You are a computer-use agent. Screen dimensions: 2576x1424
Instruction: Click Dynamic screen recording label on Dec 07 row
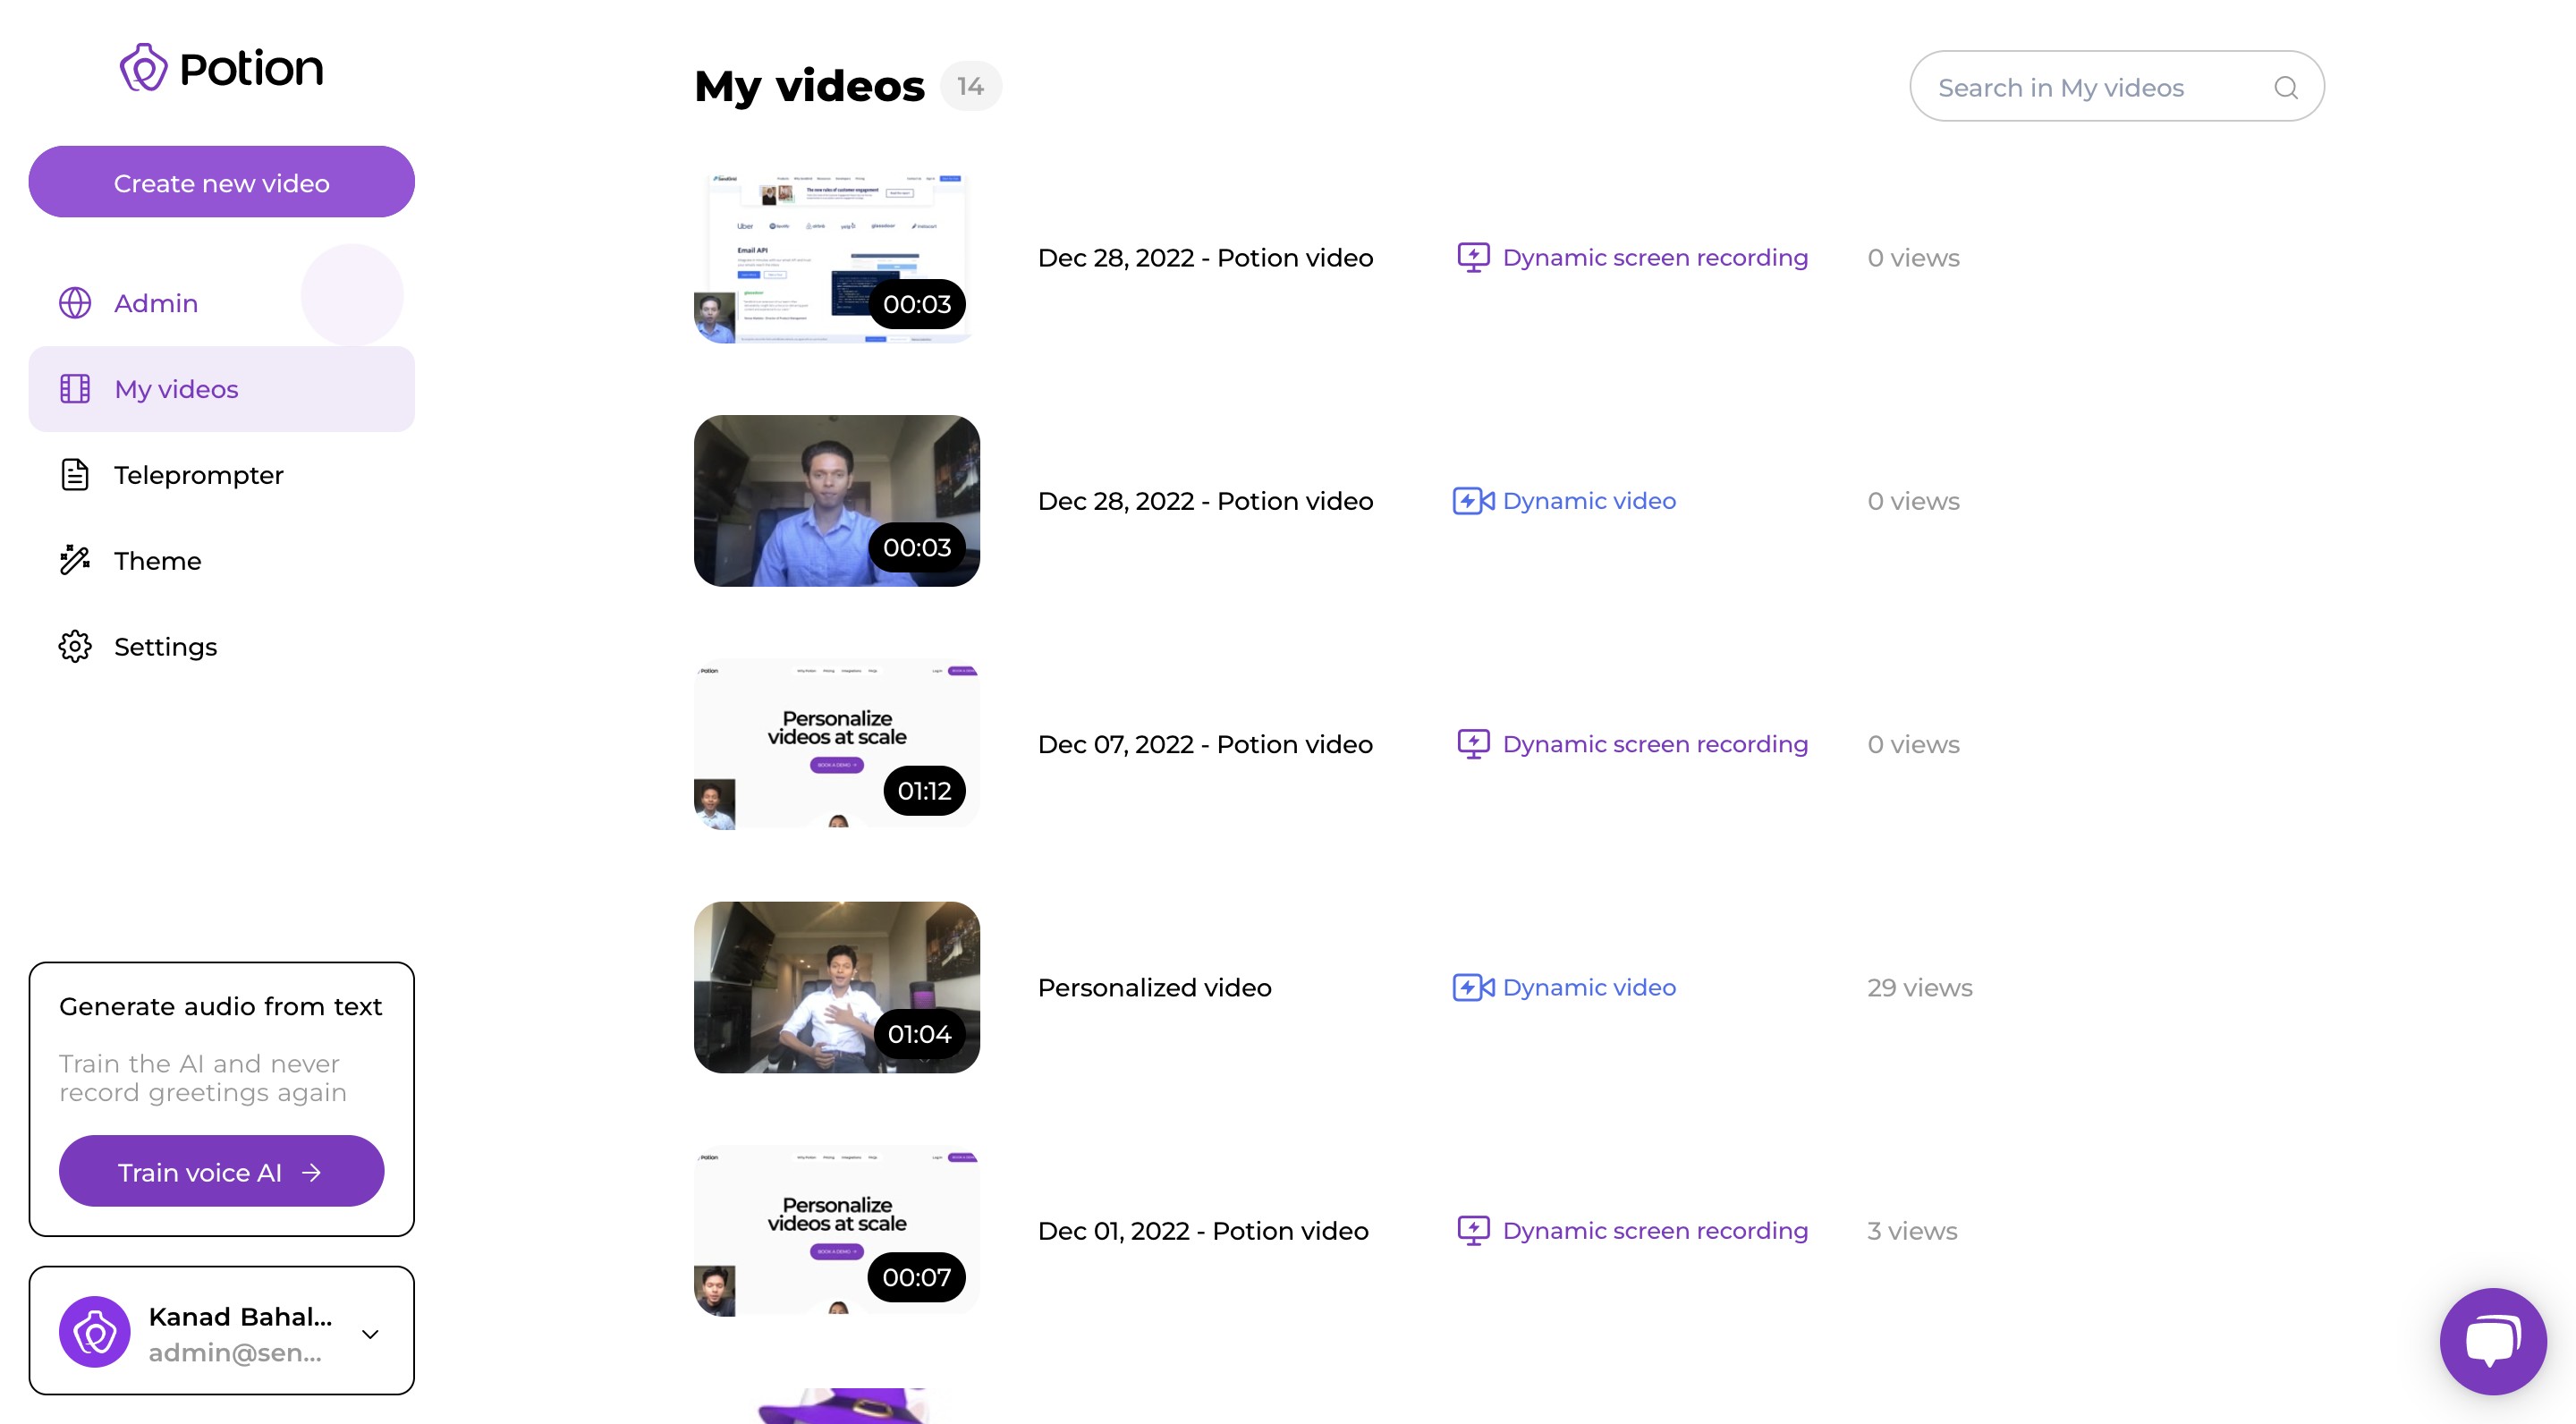click(x=1655, y=744)
